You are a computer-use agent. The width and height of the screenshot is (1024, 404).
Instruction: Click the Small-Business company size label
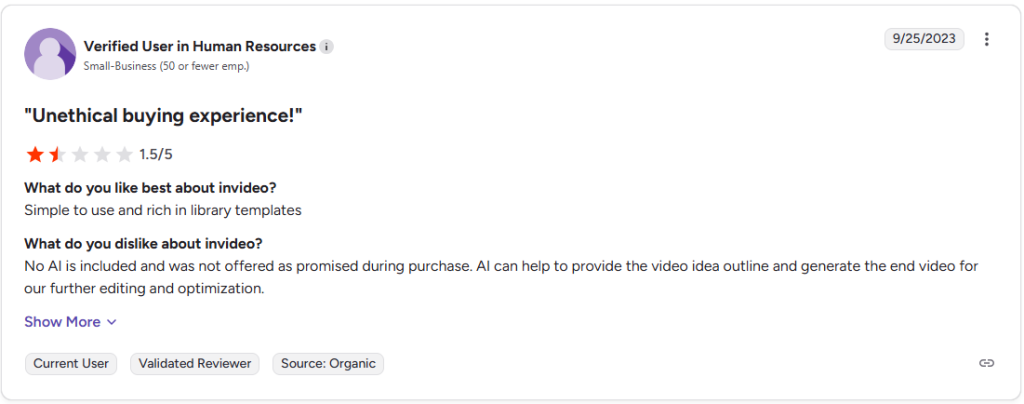(x=166, y=66)
